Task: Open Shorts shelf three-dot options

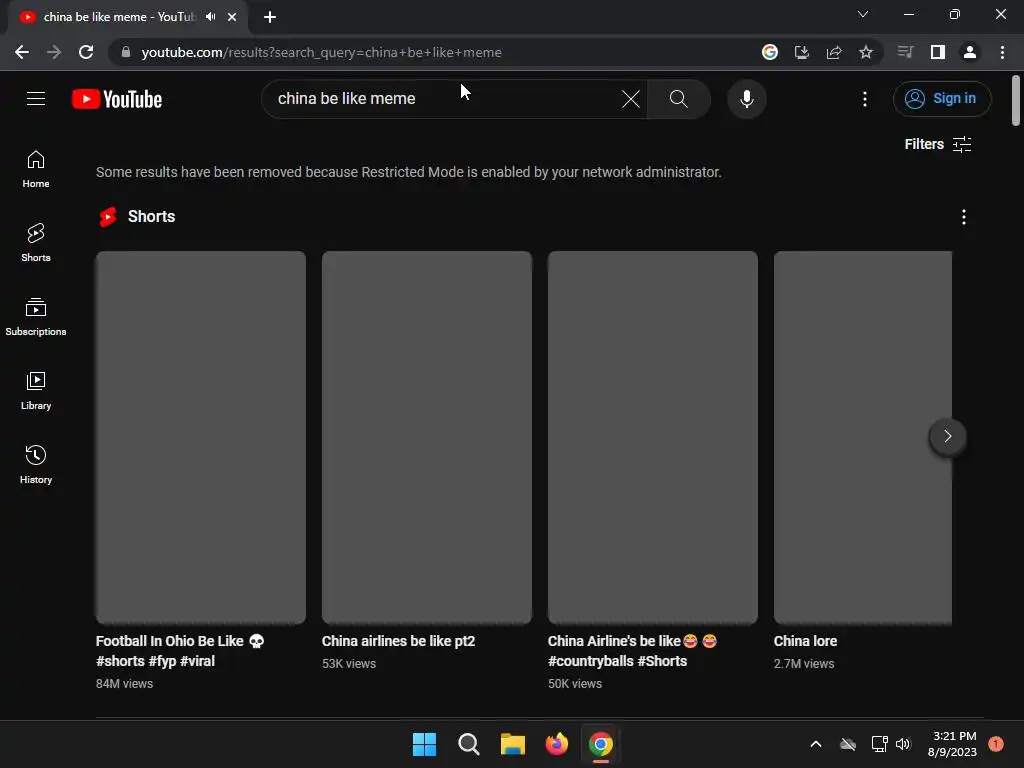Action: (x=963, y=217)
